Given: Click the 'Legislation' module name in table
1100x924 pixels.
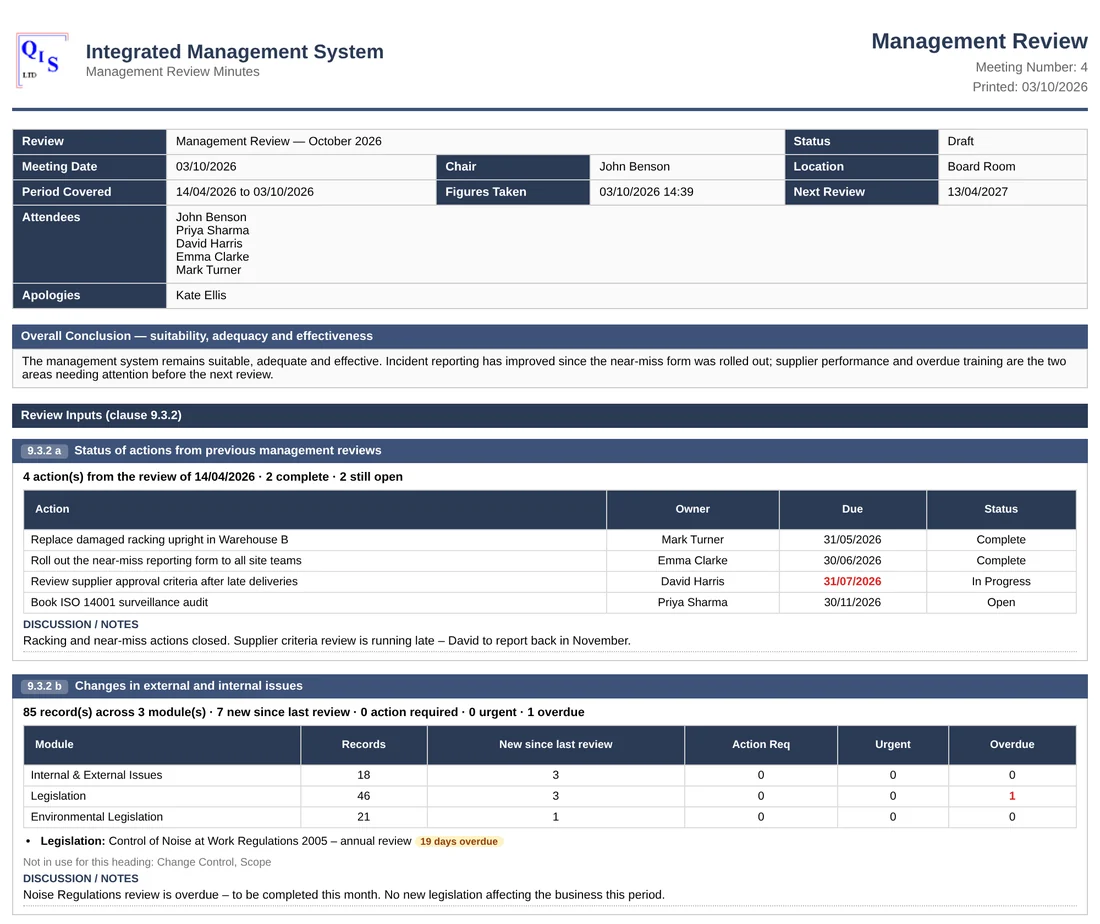Looking at the screenshot, I should (x=58, y=796).
